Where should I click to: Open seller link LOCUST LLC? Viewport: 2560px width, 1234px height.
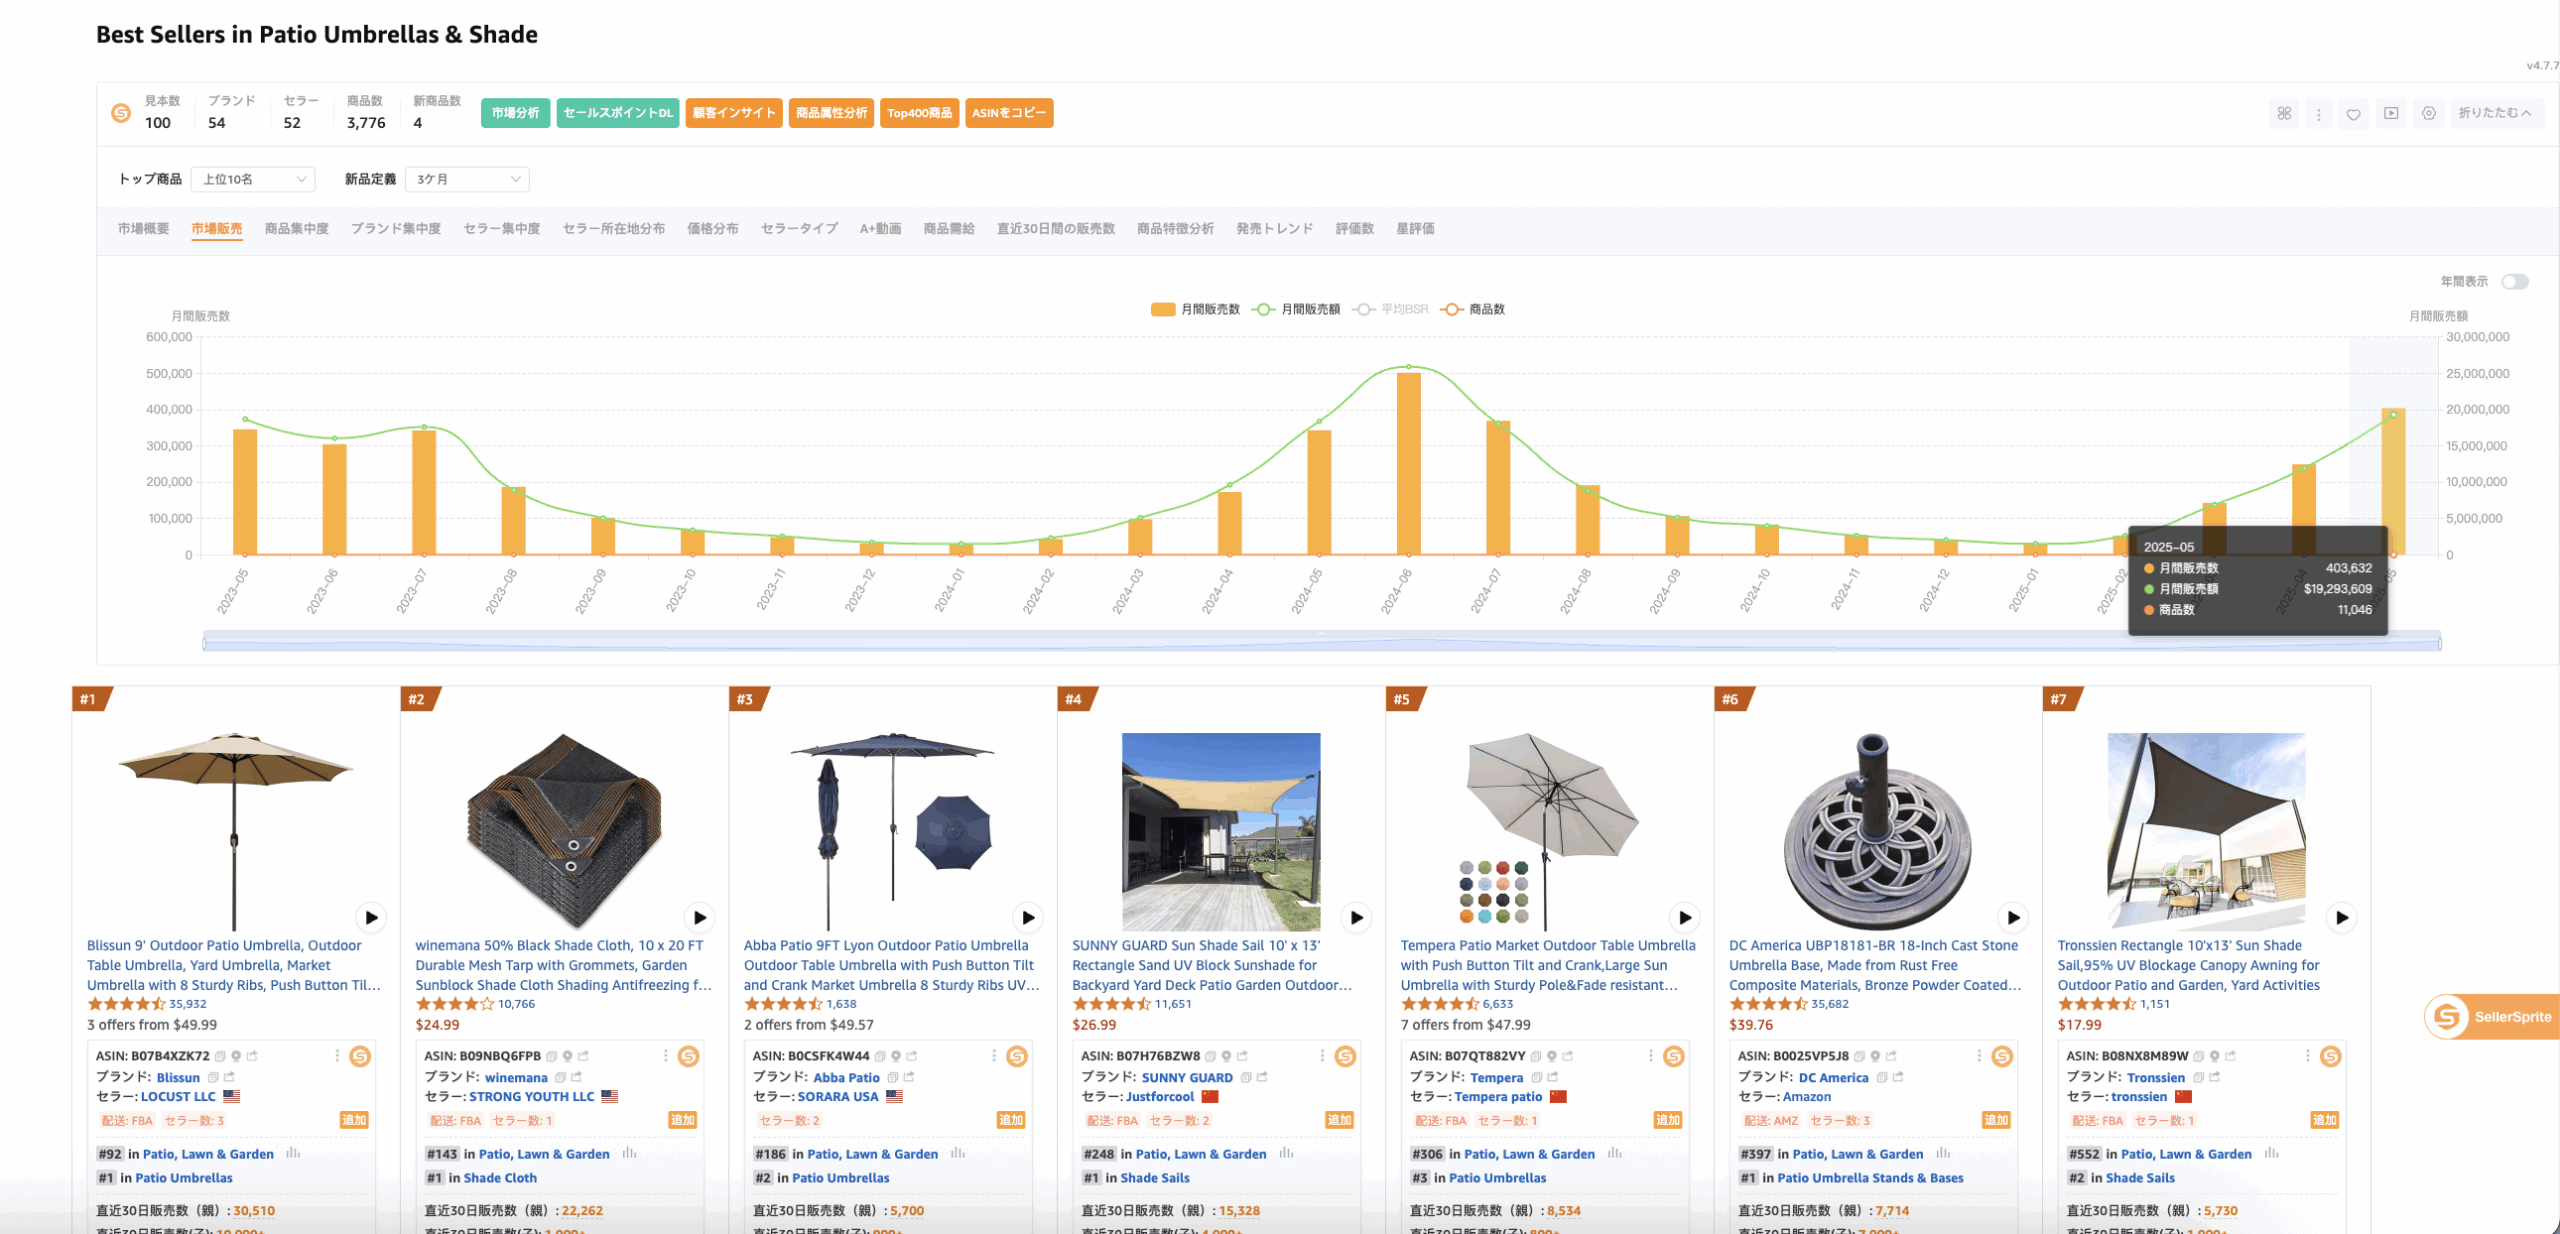pos(178,1097)
